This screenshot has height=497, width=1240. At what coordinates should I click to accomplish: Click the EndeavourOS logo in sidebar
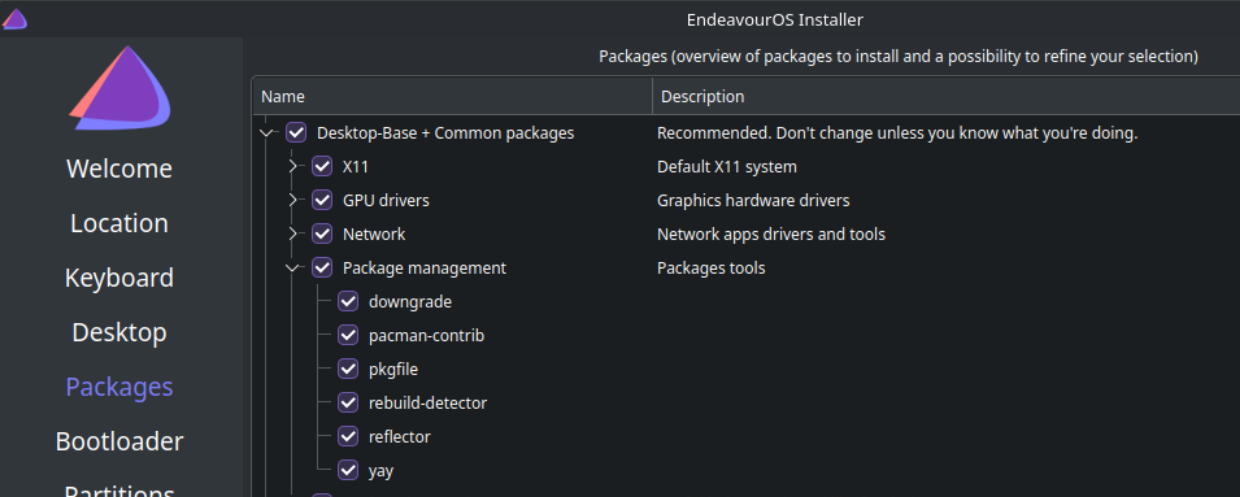click(x=119, y=88)
